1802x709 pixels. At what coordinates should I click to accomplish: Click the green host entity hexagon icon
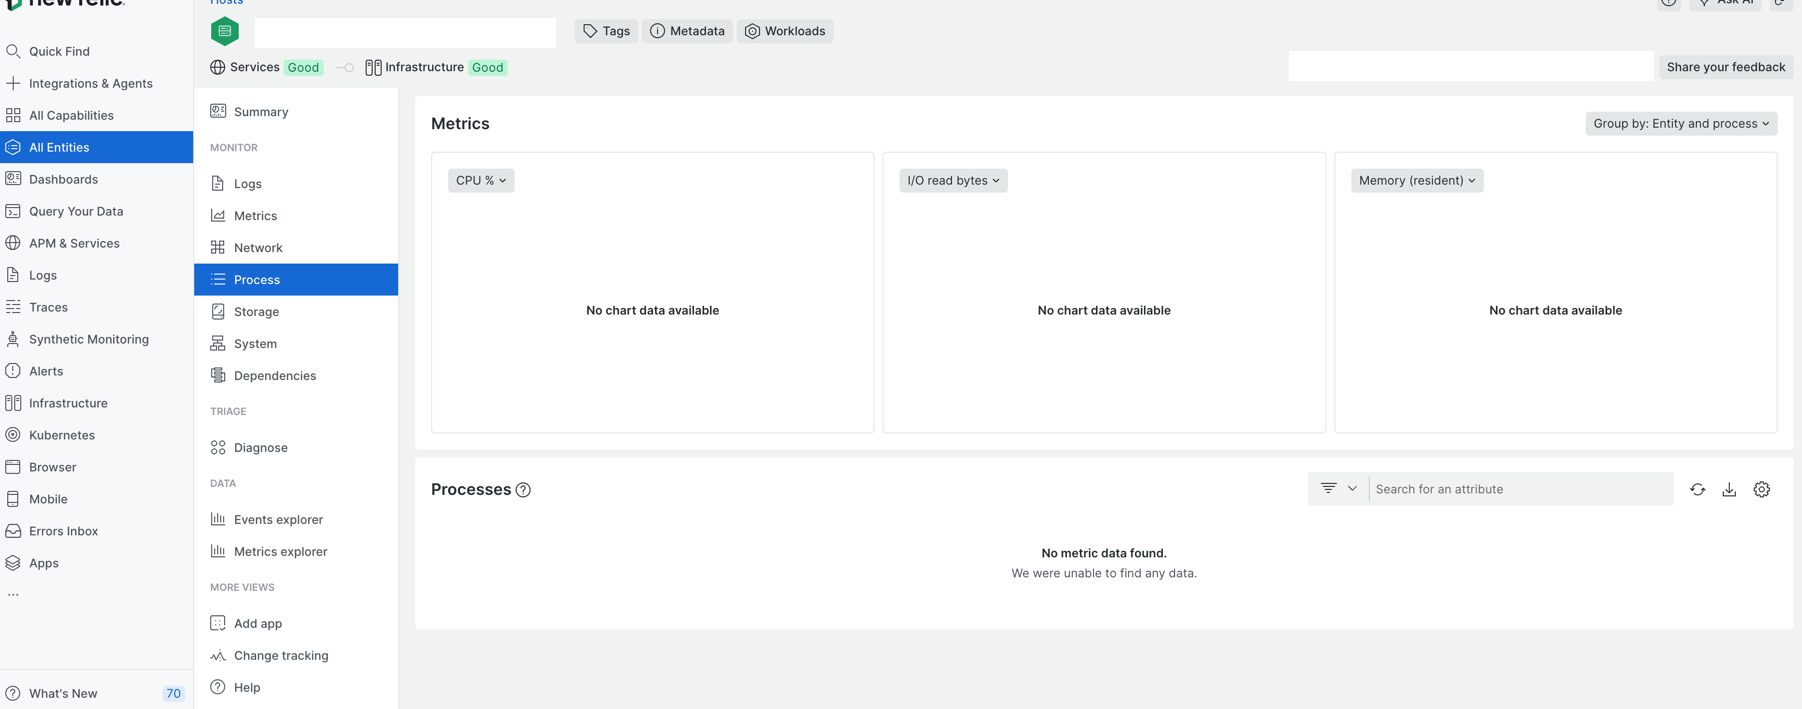[225, 32]
